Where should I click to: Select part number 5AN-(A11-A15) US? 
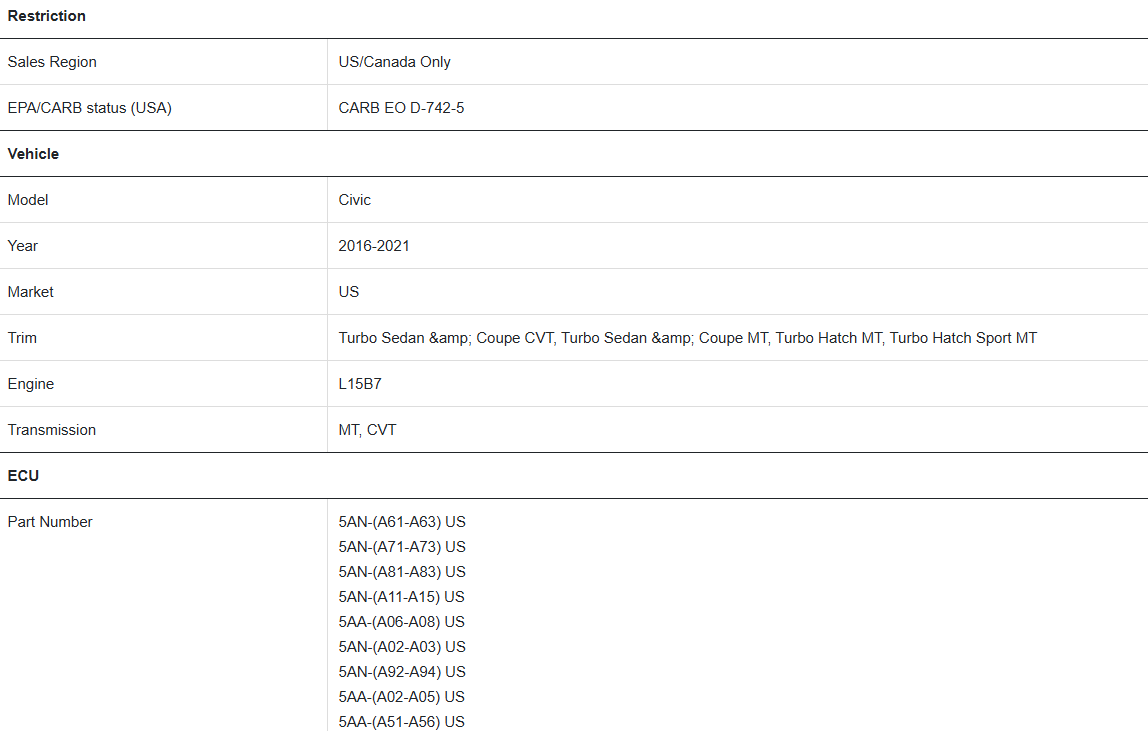[401, 597]
